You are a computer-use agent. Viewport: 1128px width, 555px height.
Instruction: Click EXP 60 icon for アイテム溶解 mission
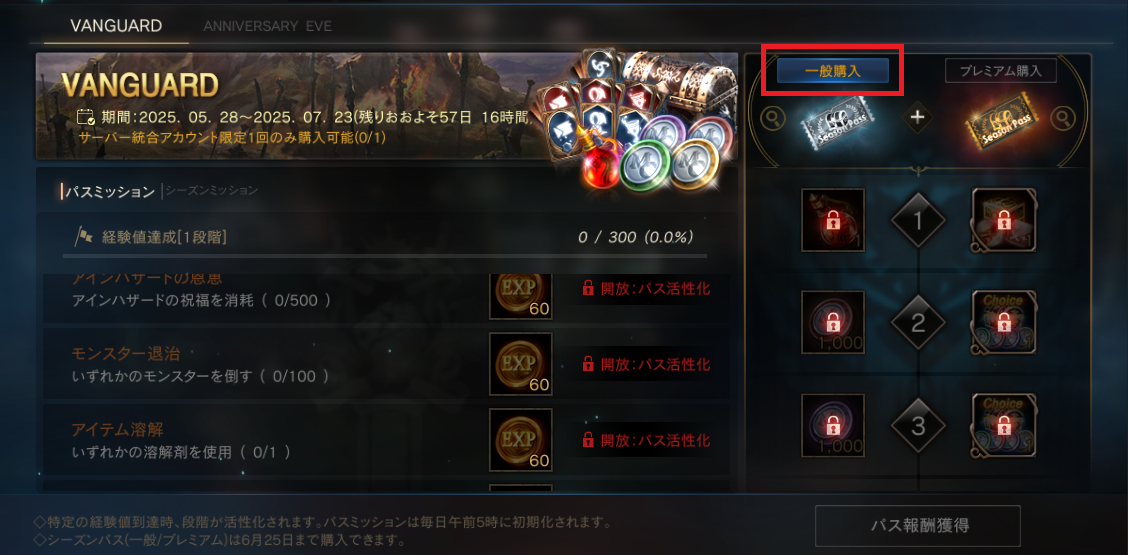click(x=521, y=440)
